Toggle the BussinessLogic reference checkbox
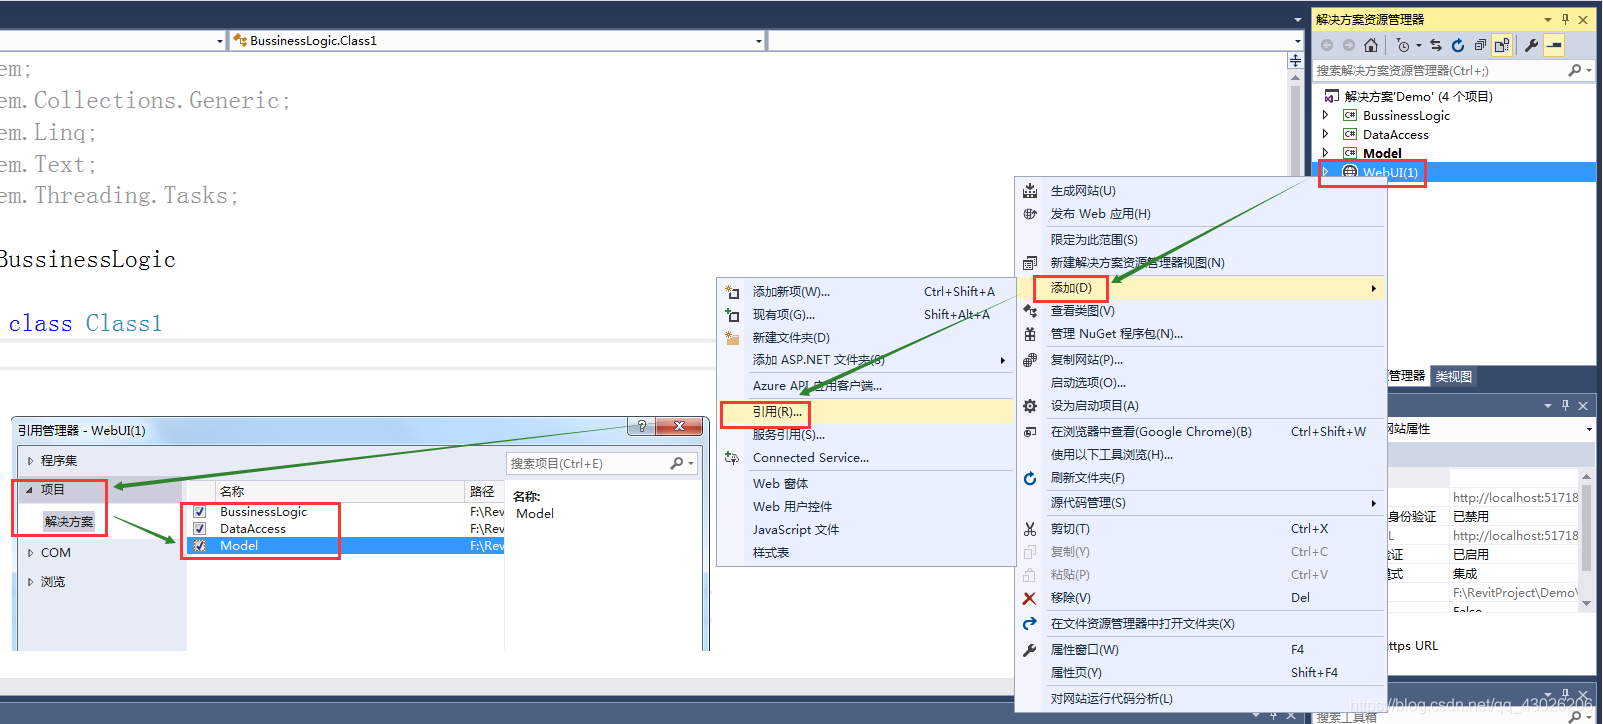The image size is (1603, 724). (199, 512)
